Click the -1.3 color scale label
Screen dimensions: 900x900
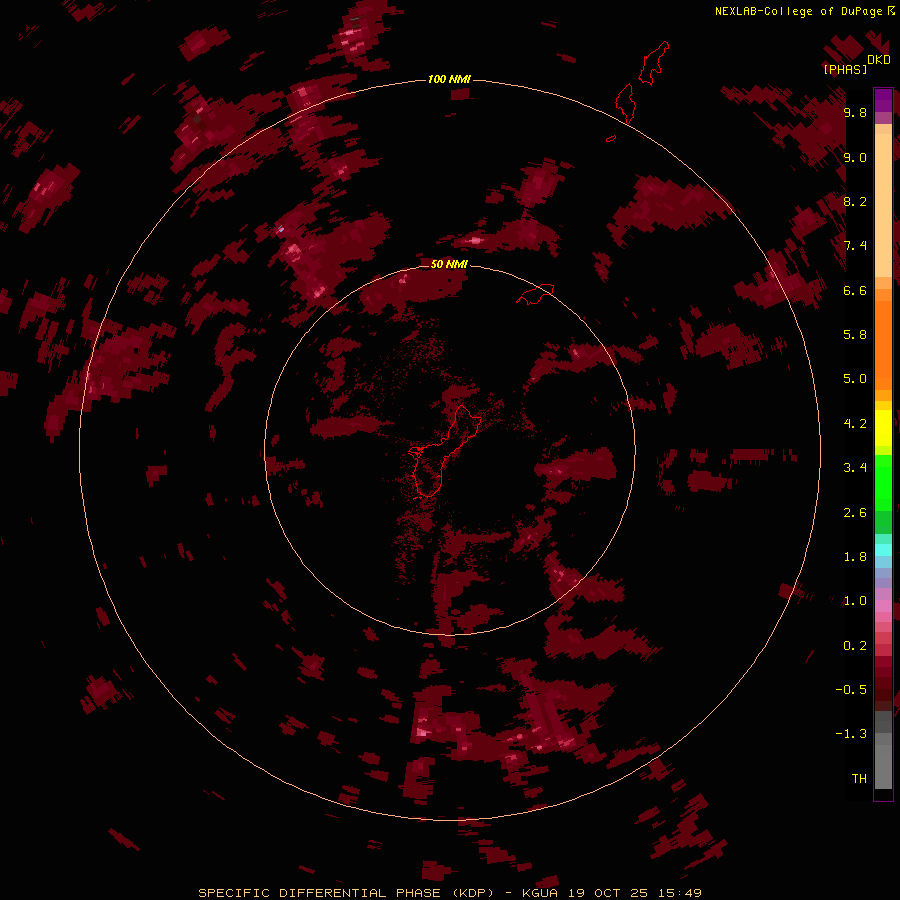pos(851,734)
